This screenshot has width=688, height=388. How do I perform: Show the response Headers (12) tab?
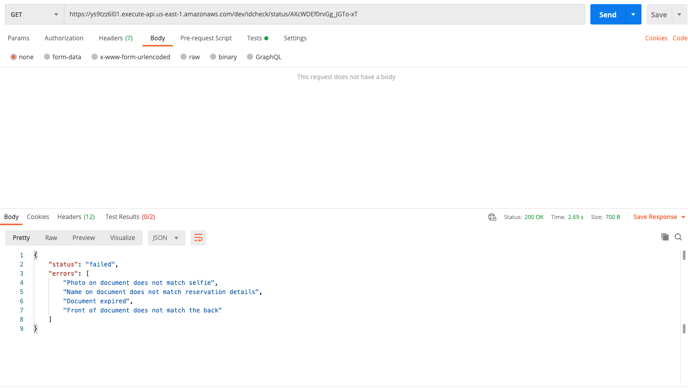click(x=76, y=217)
